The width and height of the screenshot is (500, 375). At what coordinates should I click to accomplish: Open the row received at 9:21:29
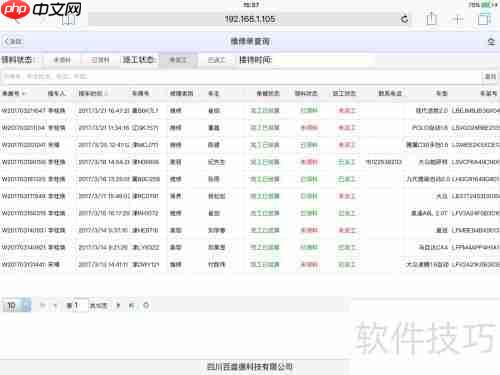tap(250, 247)
